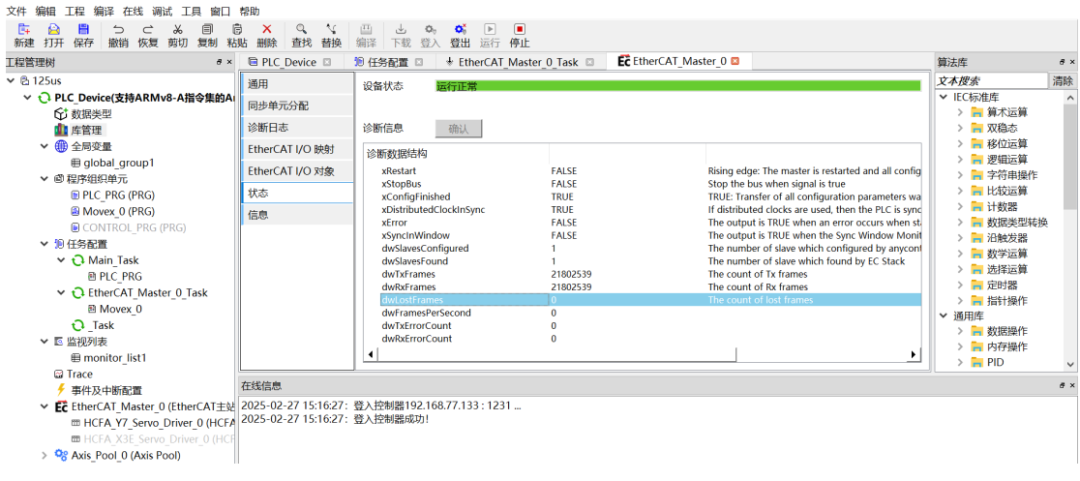Screen dimensions: 1080x481
Task: Select the HCFA_Y7_Servo_Driver_0 tree item
Action: (152, 423)
